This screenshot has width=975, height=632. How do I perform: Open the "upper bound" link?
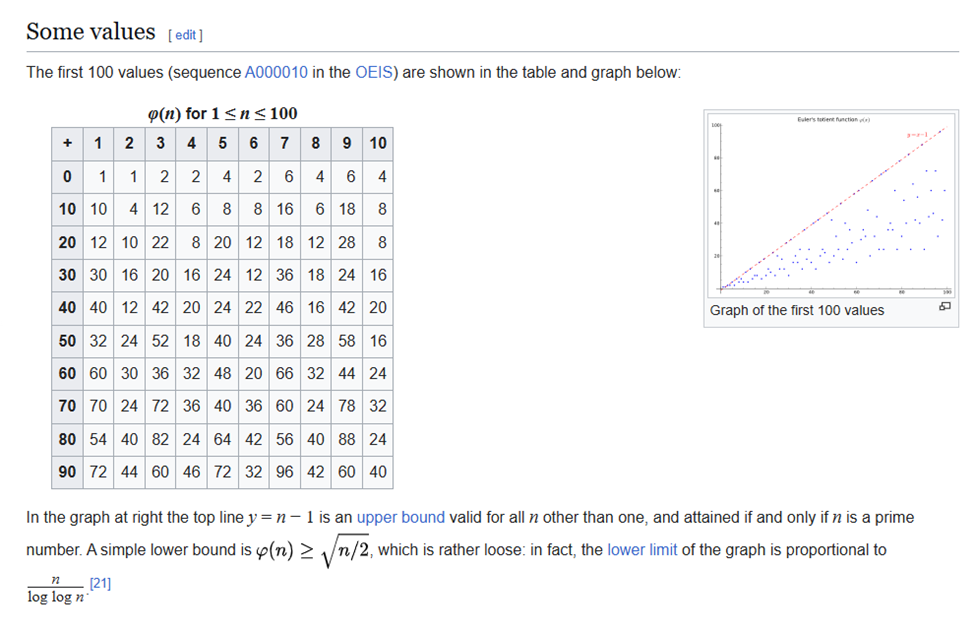[x=400, y=518]
